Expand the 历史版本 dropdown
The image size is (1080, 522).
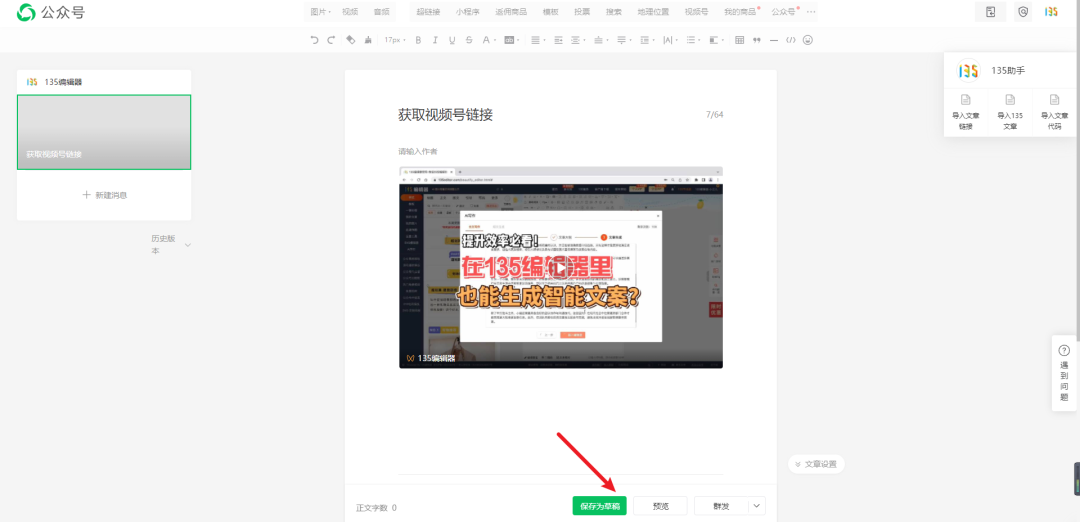click(x=171, y=244)
